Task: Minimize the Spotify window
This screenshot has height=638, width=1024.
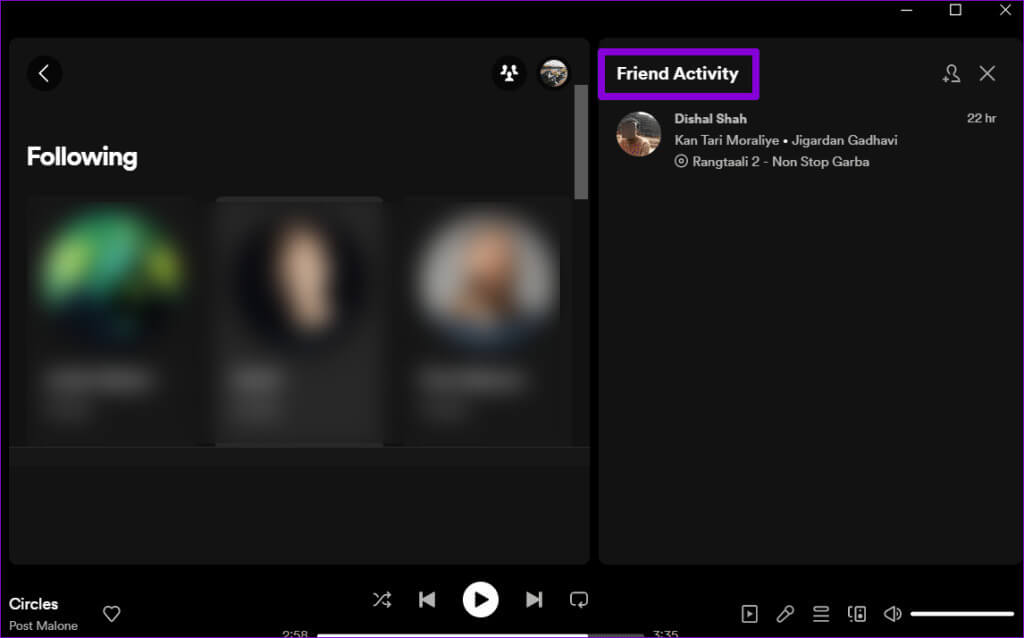Action: coord(906,10)
